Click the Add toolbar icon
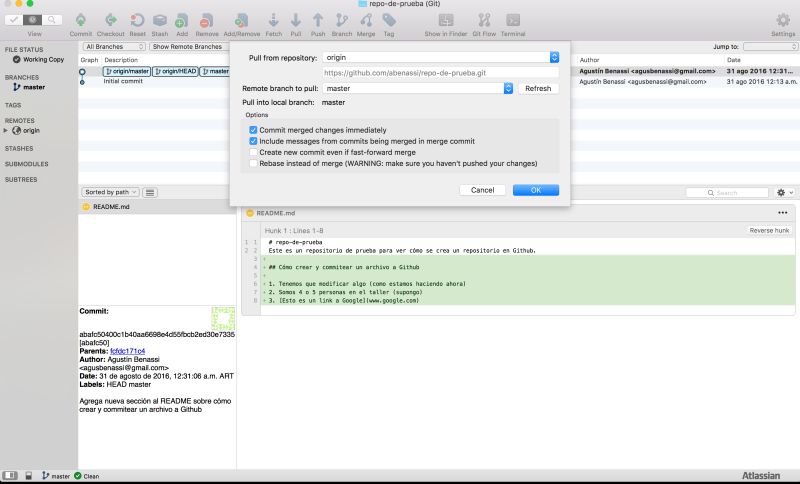The image size is (800, 484). [x=182, y=21]
